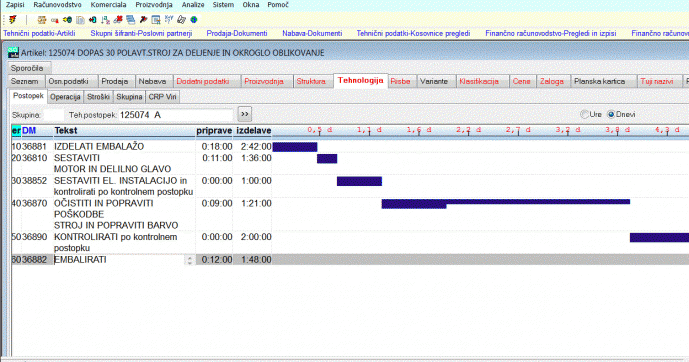
Task: Click the 2,2 d timeline marker
Action: click(468, 130)
